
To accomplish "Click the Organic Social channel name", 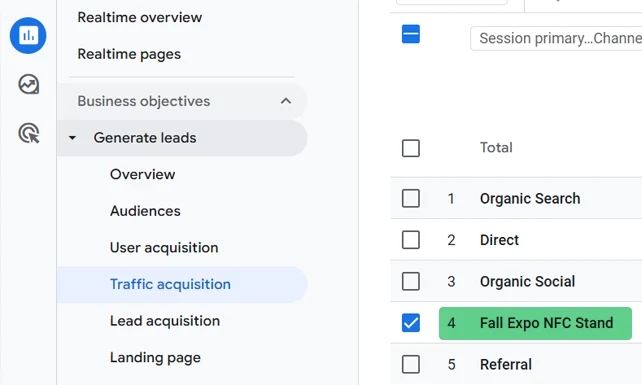I will click(528, 282).
